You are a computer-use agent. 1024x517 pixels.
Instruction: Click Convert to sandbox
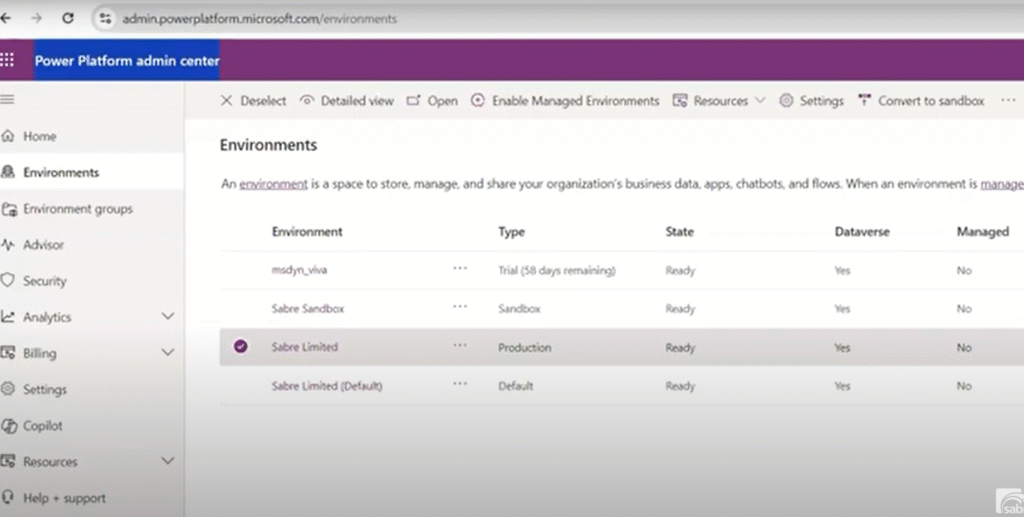coord(921,101)
